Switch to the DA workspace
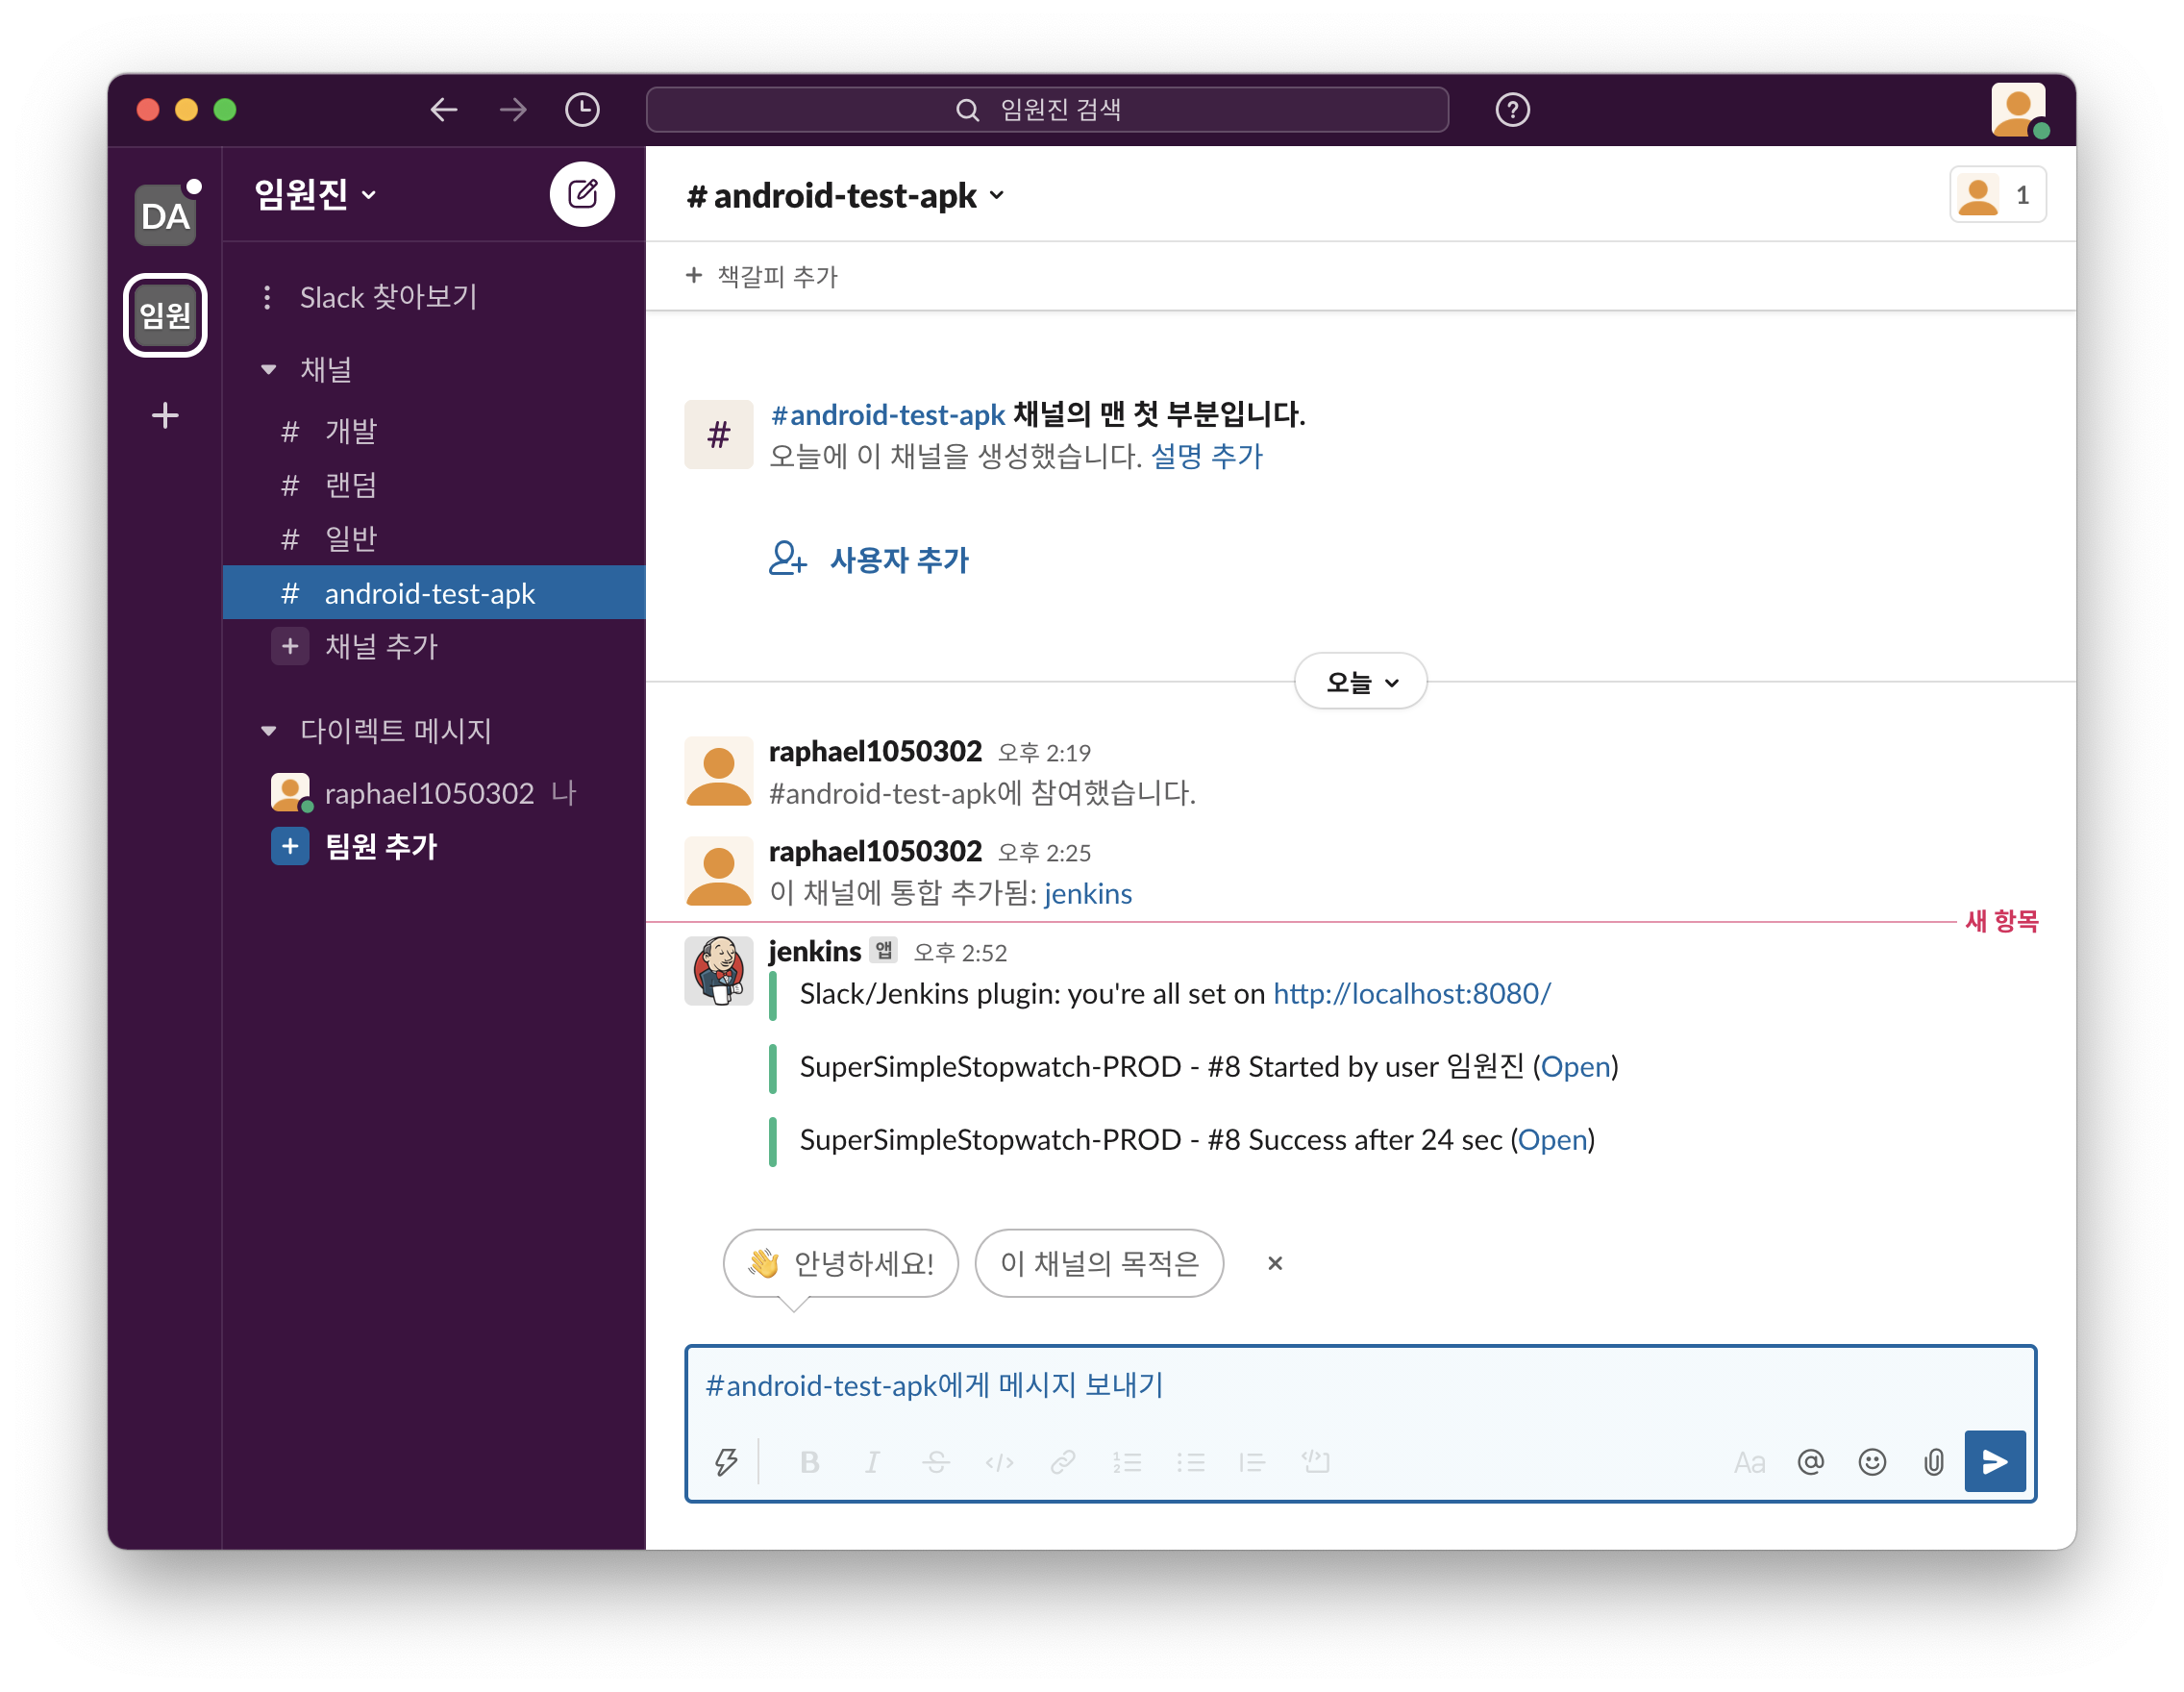This screenshot has width=2184, height=1692. pyautogui.click(x=165, y=215)
